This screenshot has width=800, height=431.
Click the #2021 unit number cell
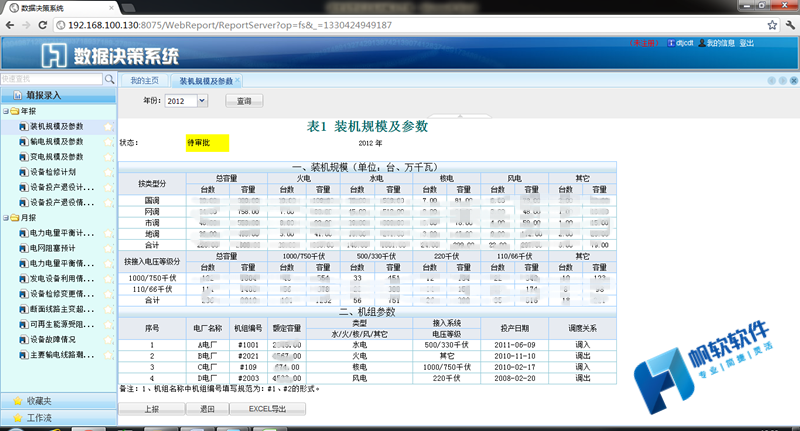248,357
